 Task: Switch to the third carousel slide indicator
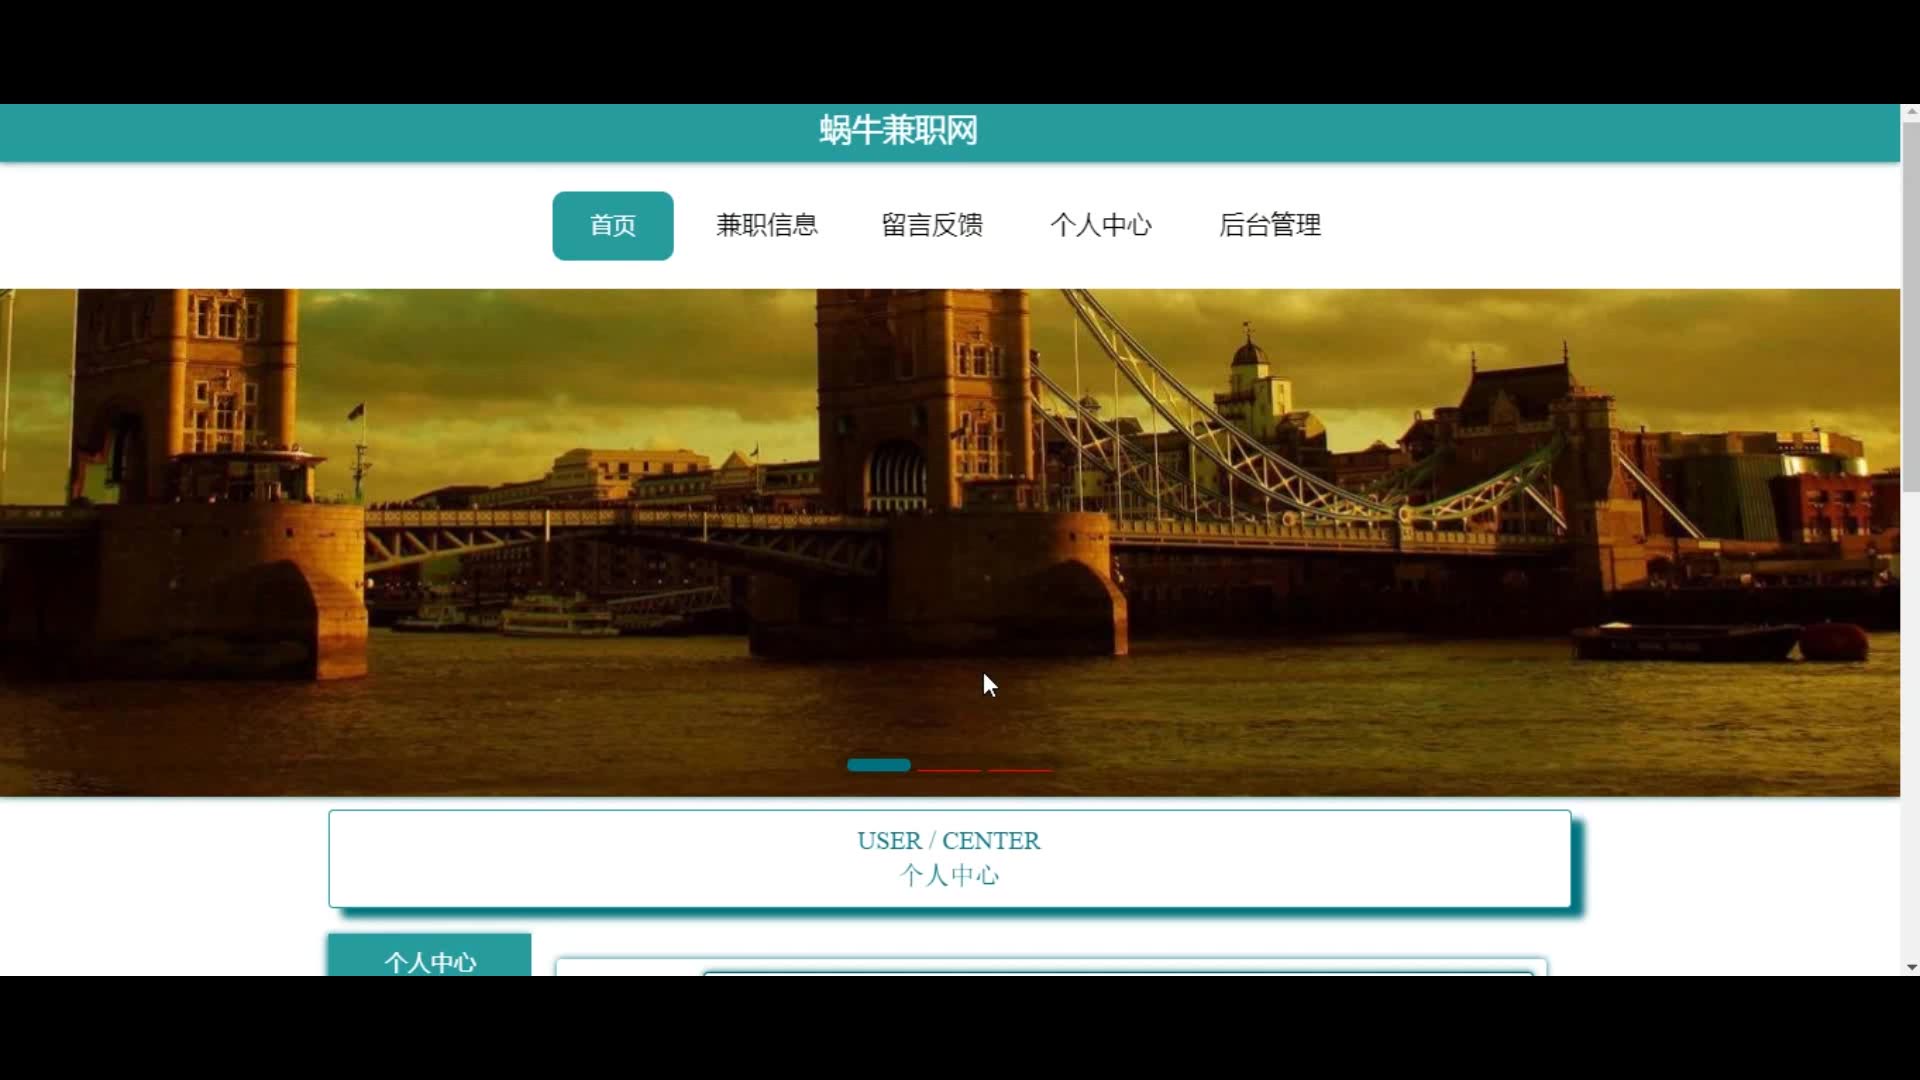tap(1020, 769)
